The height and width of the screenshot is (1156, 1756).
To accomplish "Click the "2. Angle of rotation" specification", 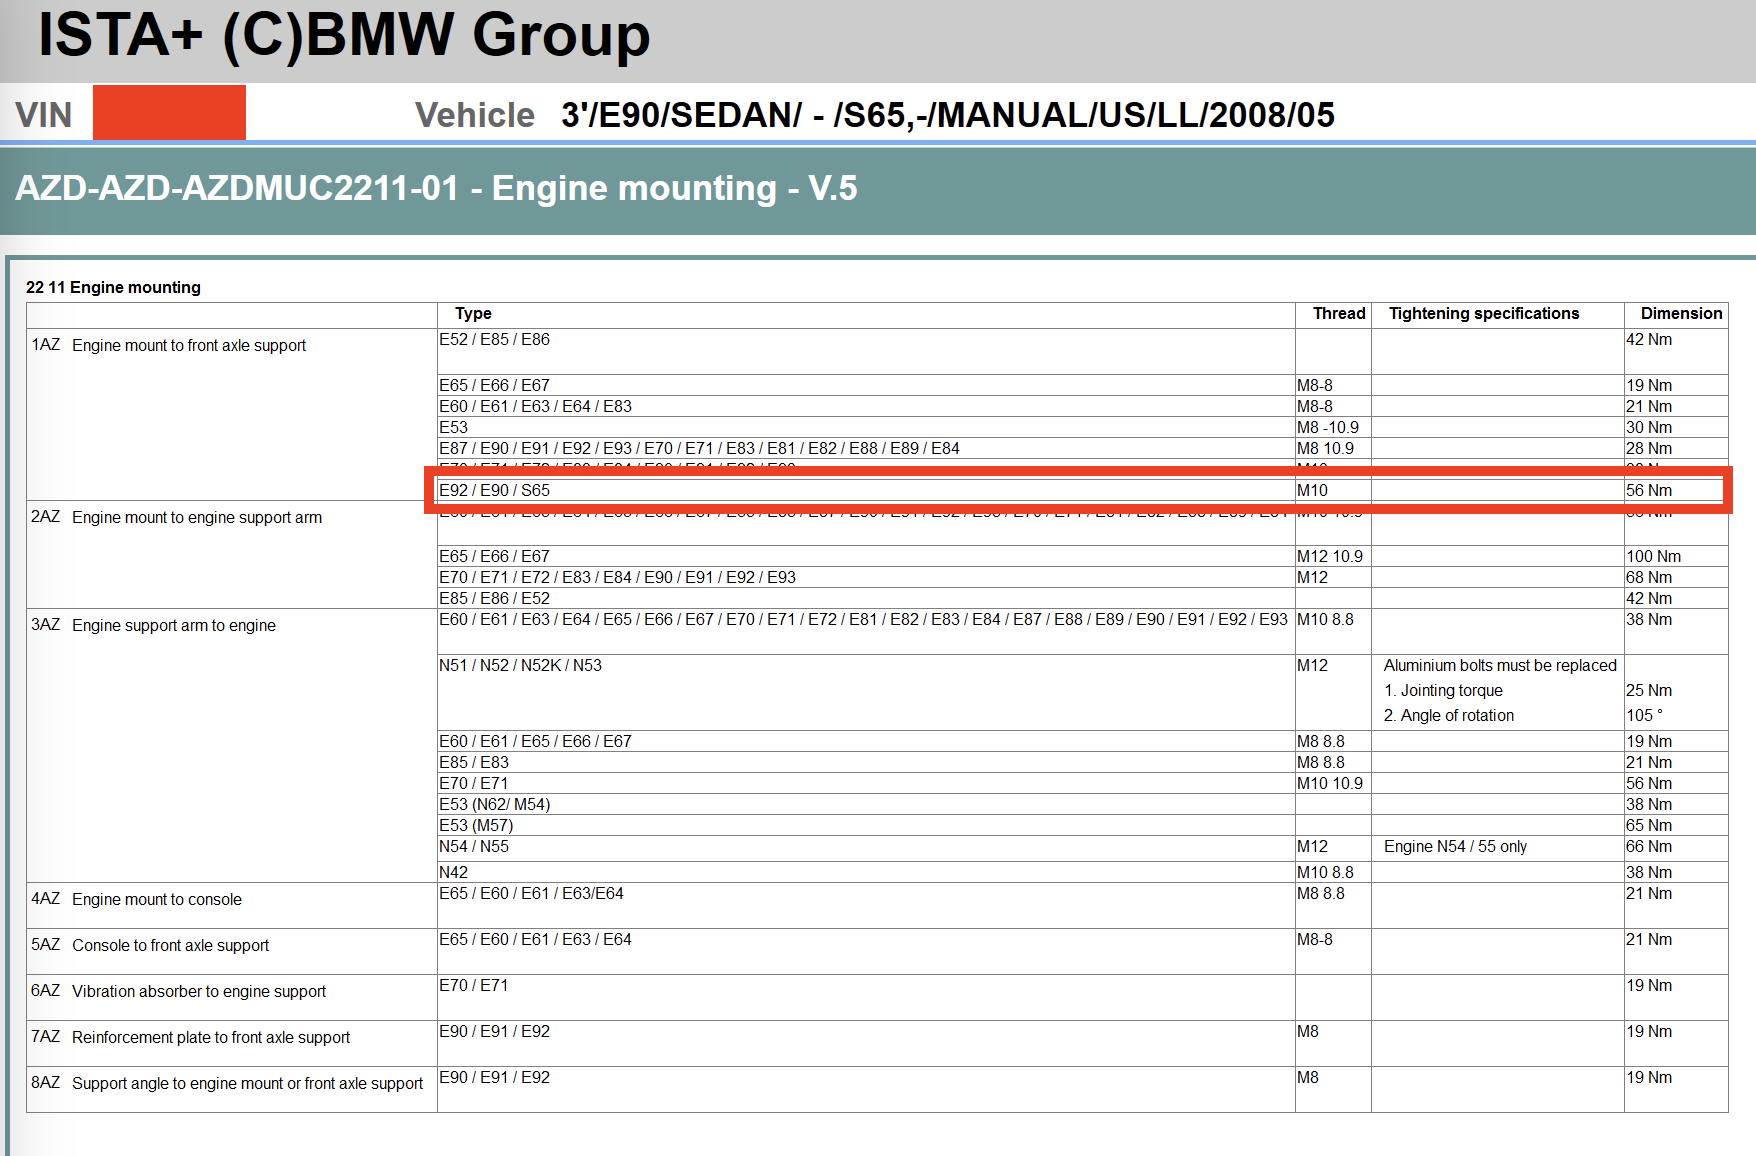I will 1449,715.
